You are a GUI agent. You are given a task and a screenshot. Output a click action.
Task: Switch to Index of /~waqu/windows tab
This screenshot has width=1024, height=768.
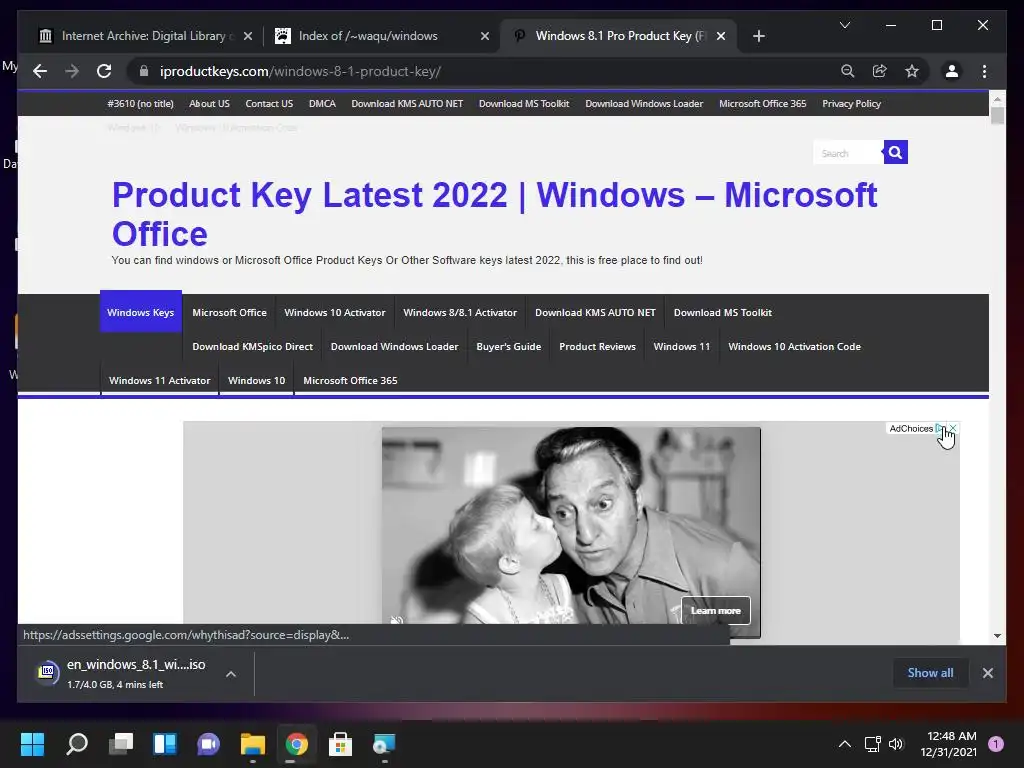381,36
